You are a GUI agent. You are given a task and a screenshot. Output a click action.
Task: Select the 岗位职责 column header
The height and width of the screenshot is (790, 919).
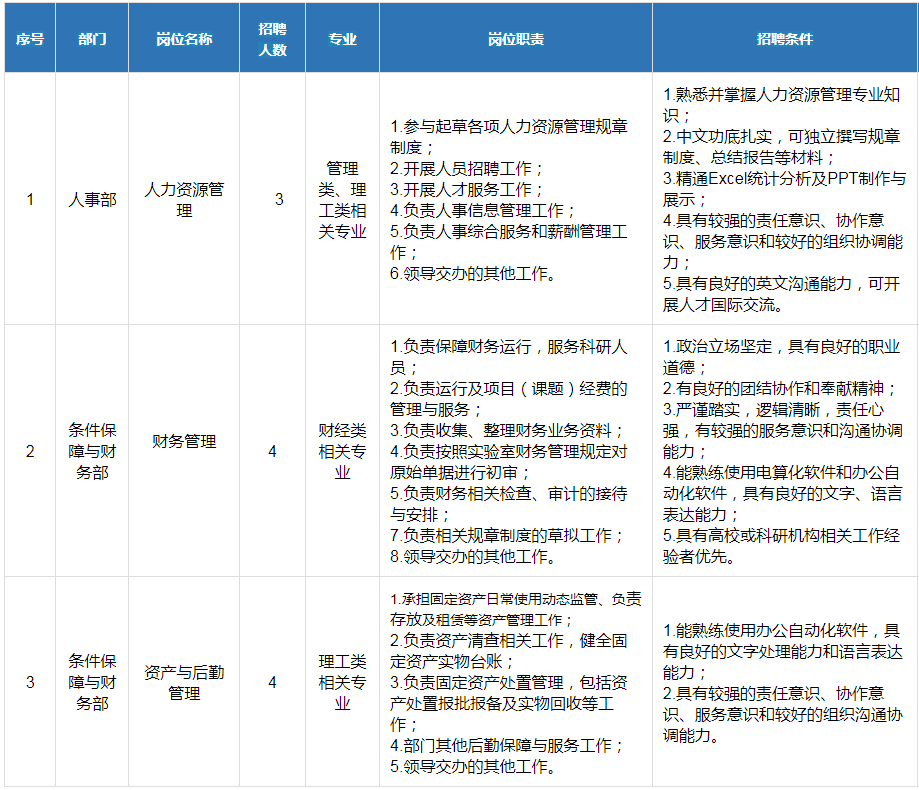click(x=516, y=39)
